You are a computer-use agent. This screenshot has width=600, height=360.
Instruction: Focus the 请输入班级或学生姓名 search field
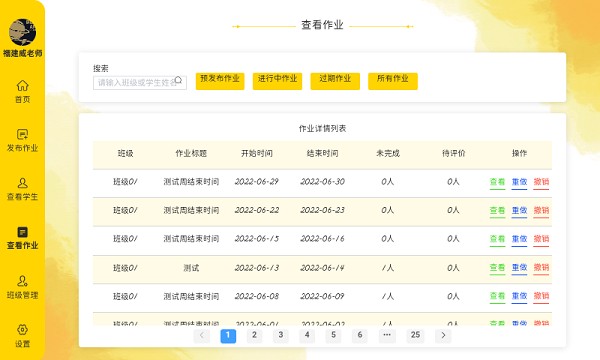coord(140,83)
